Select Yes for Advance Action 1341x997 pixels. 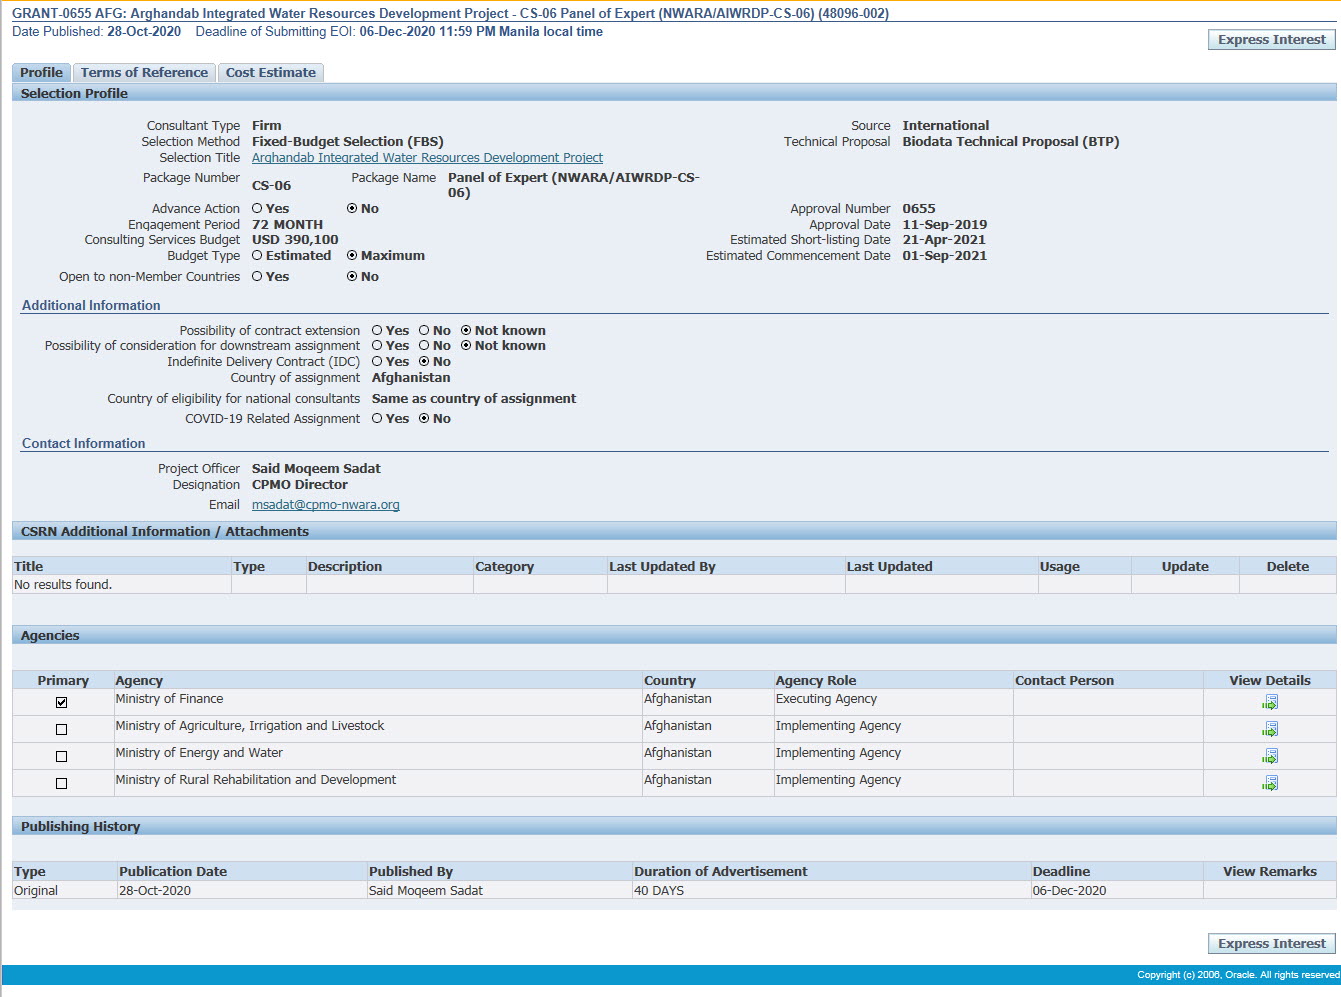pyautogui.click(x=257, y=208)
